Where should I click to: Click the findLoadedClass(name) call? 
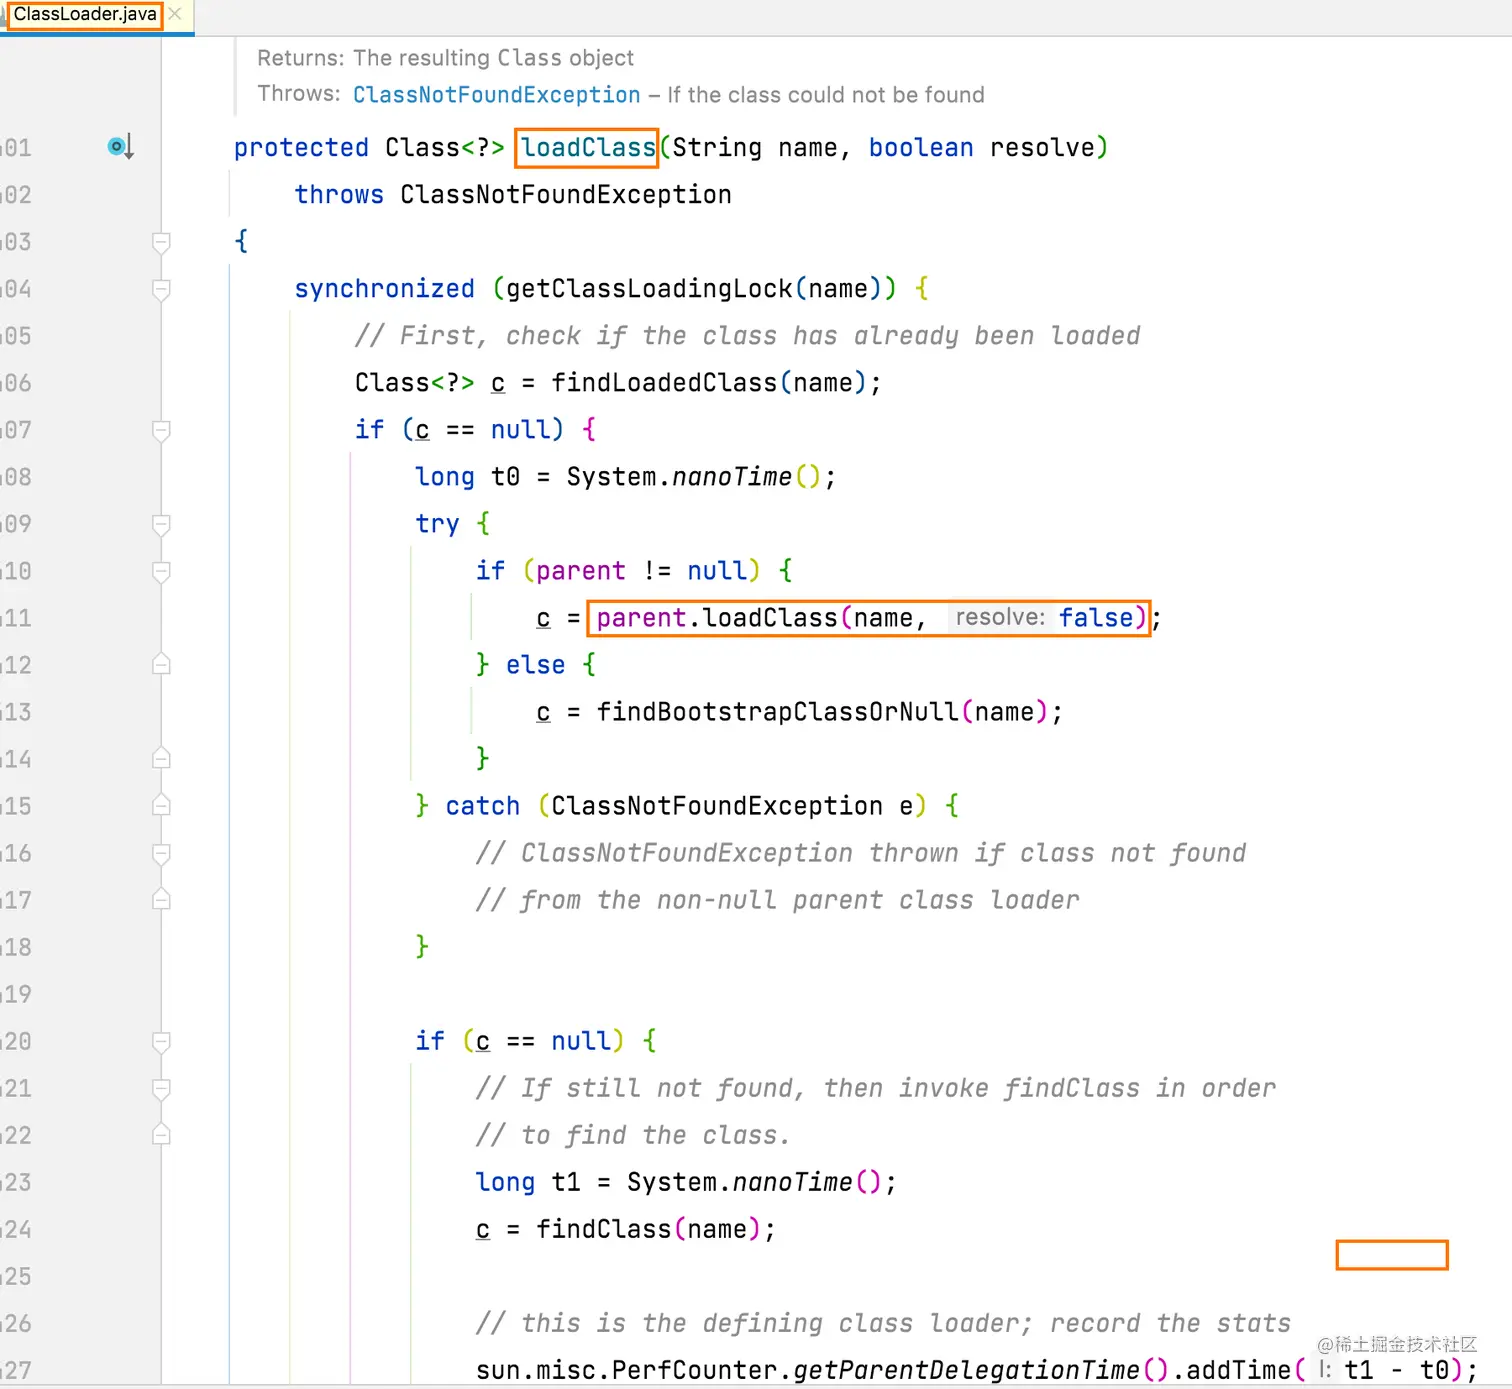coord(709,383)
